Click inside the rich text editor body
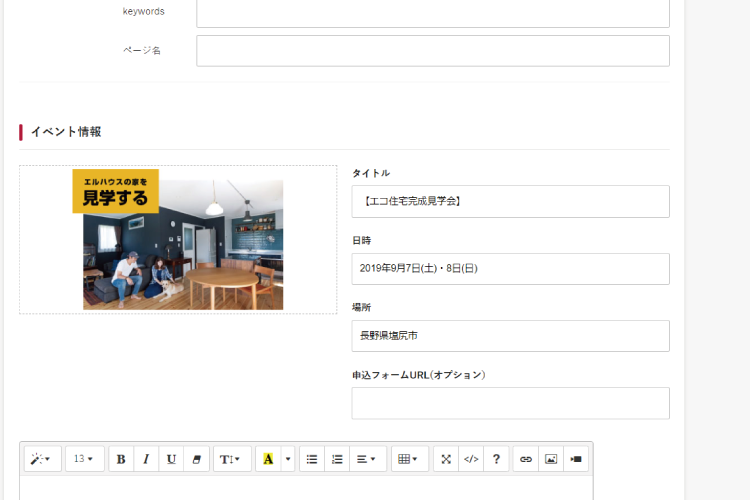750x500 pixels. pyautogui.click(x=306, y=488)
